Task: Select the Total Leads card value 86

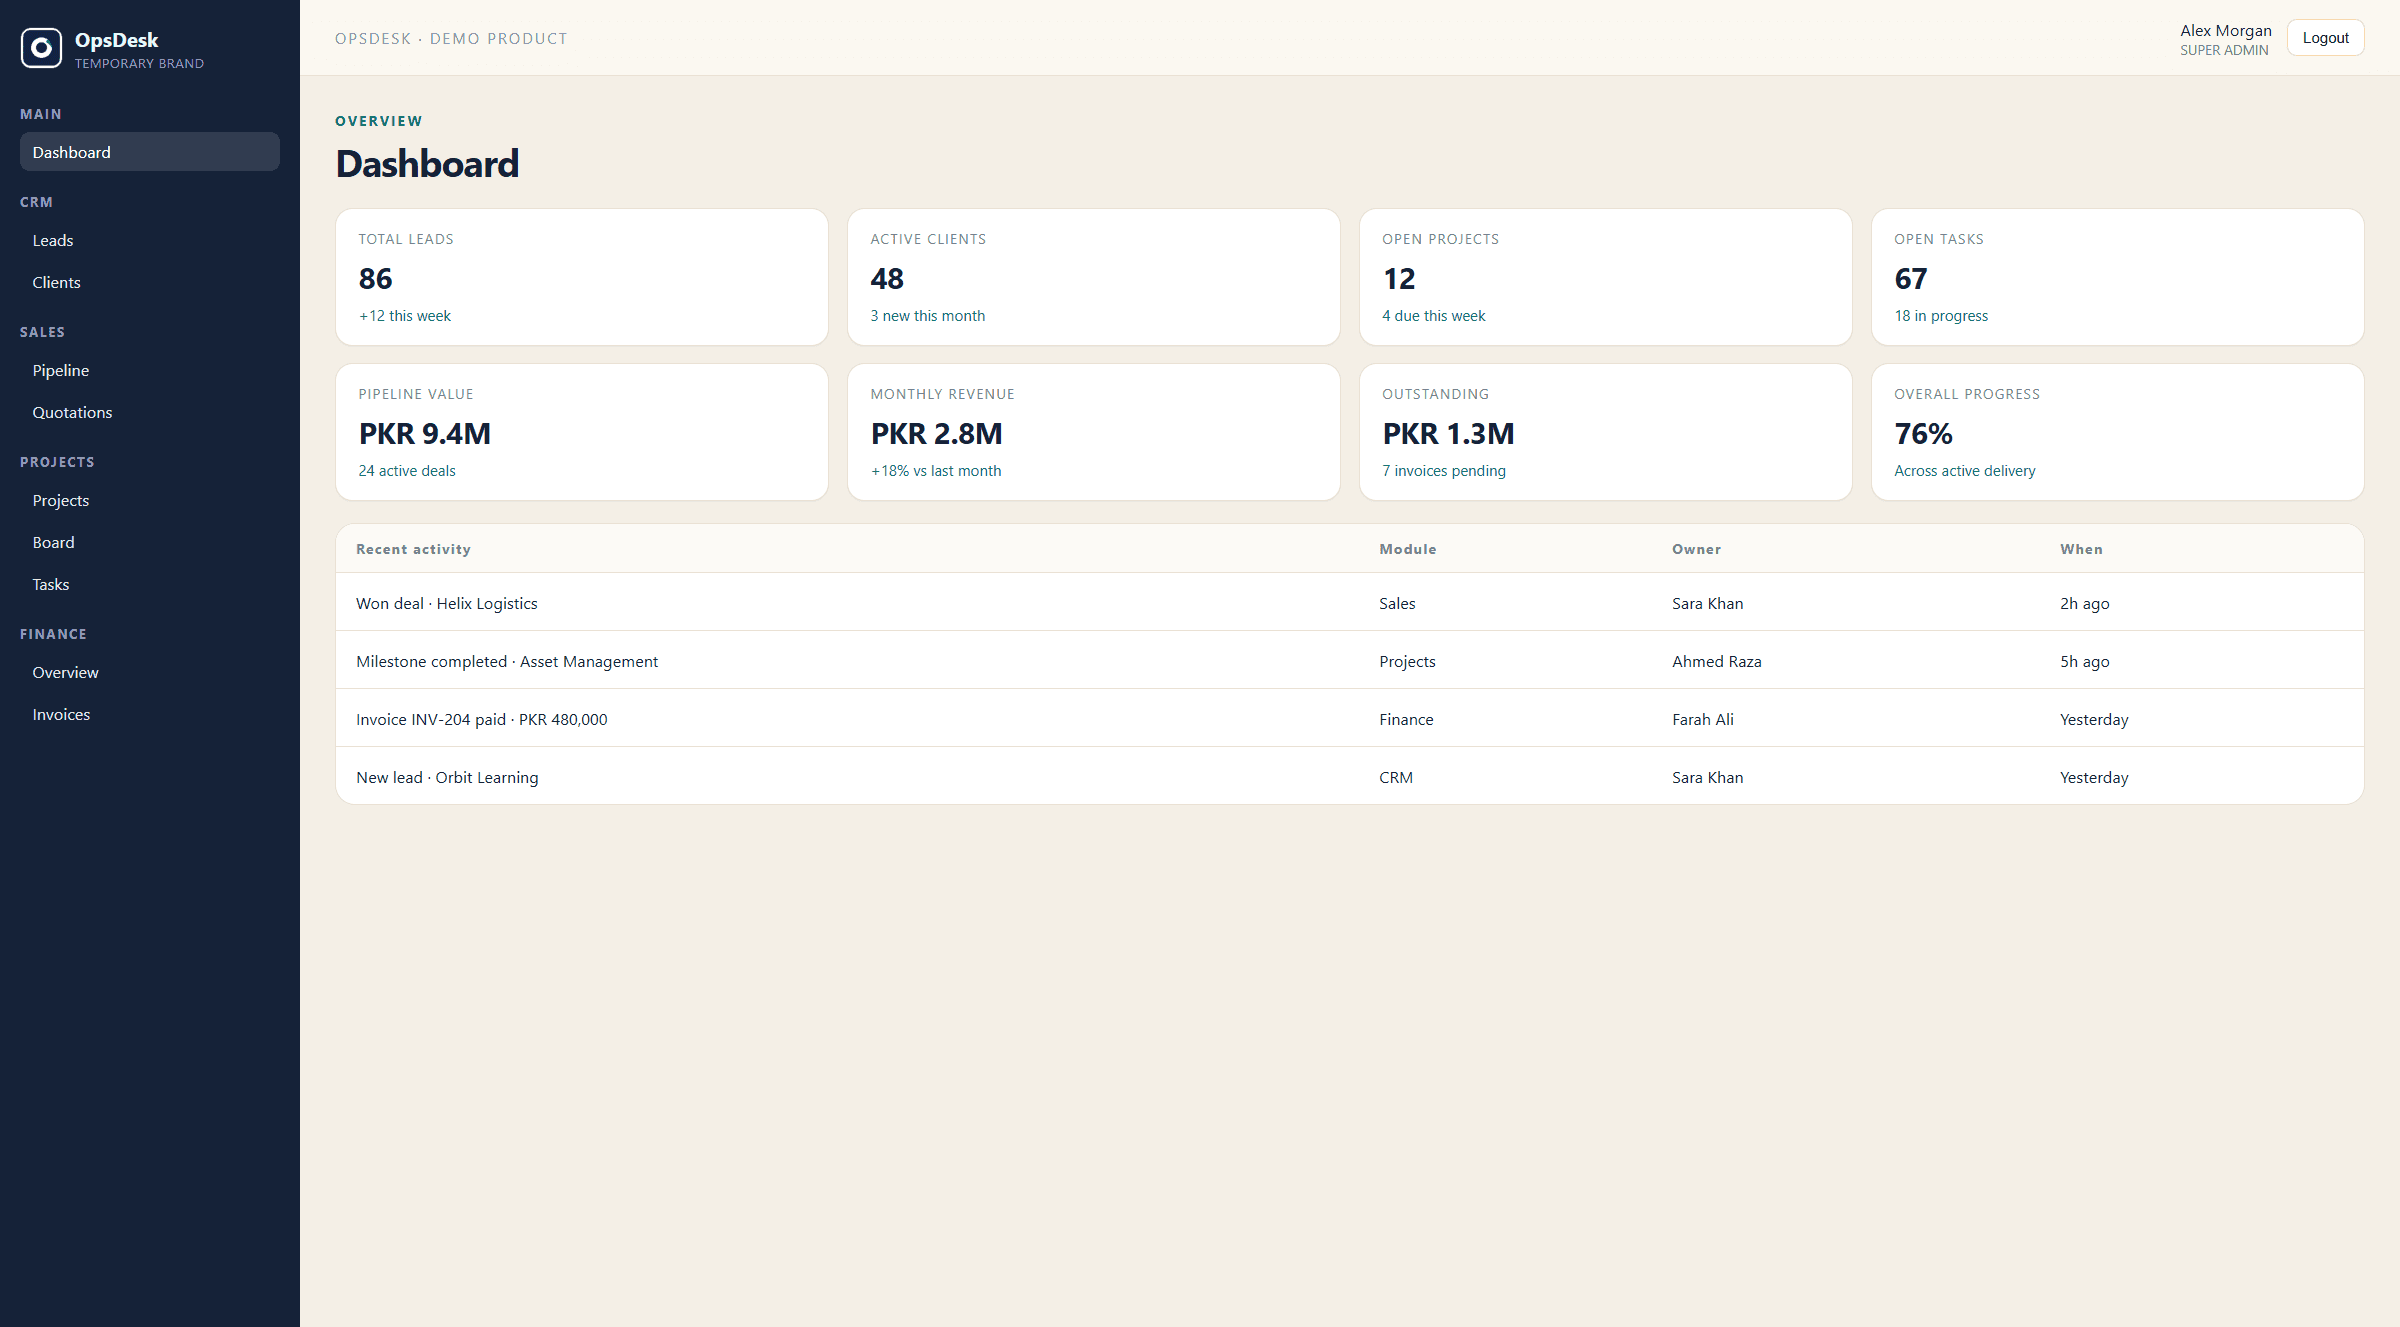Action: [375, 278]
